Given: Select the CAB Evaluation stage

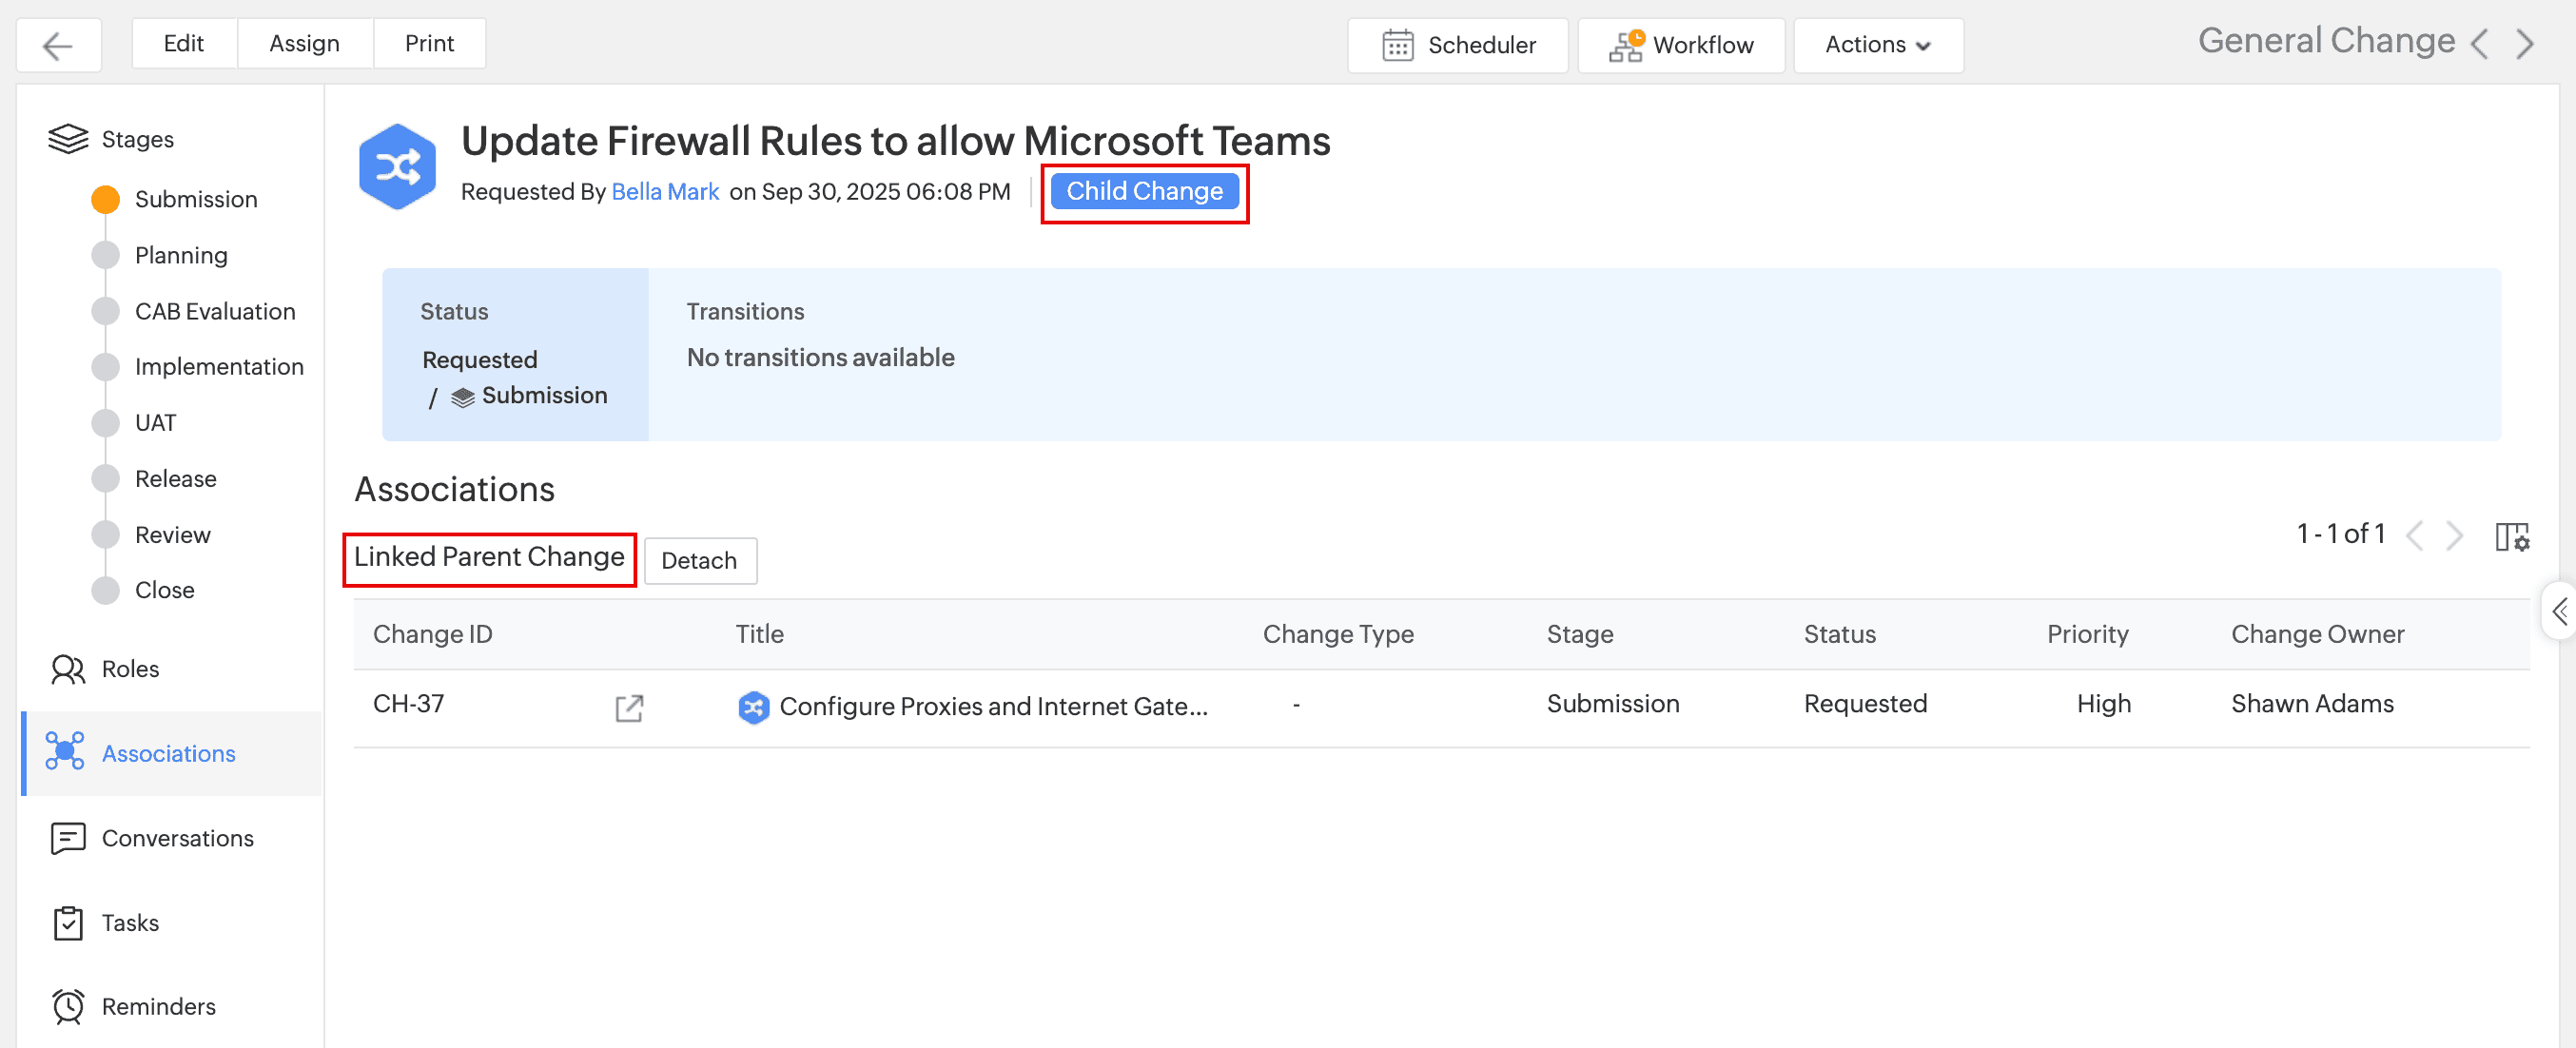Looking at the screenshot, I should point(214,311).
